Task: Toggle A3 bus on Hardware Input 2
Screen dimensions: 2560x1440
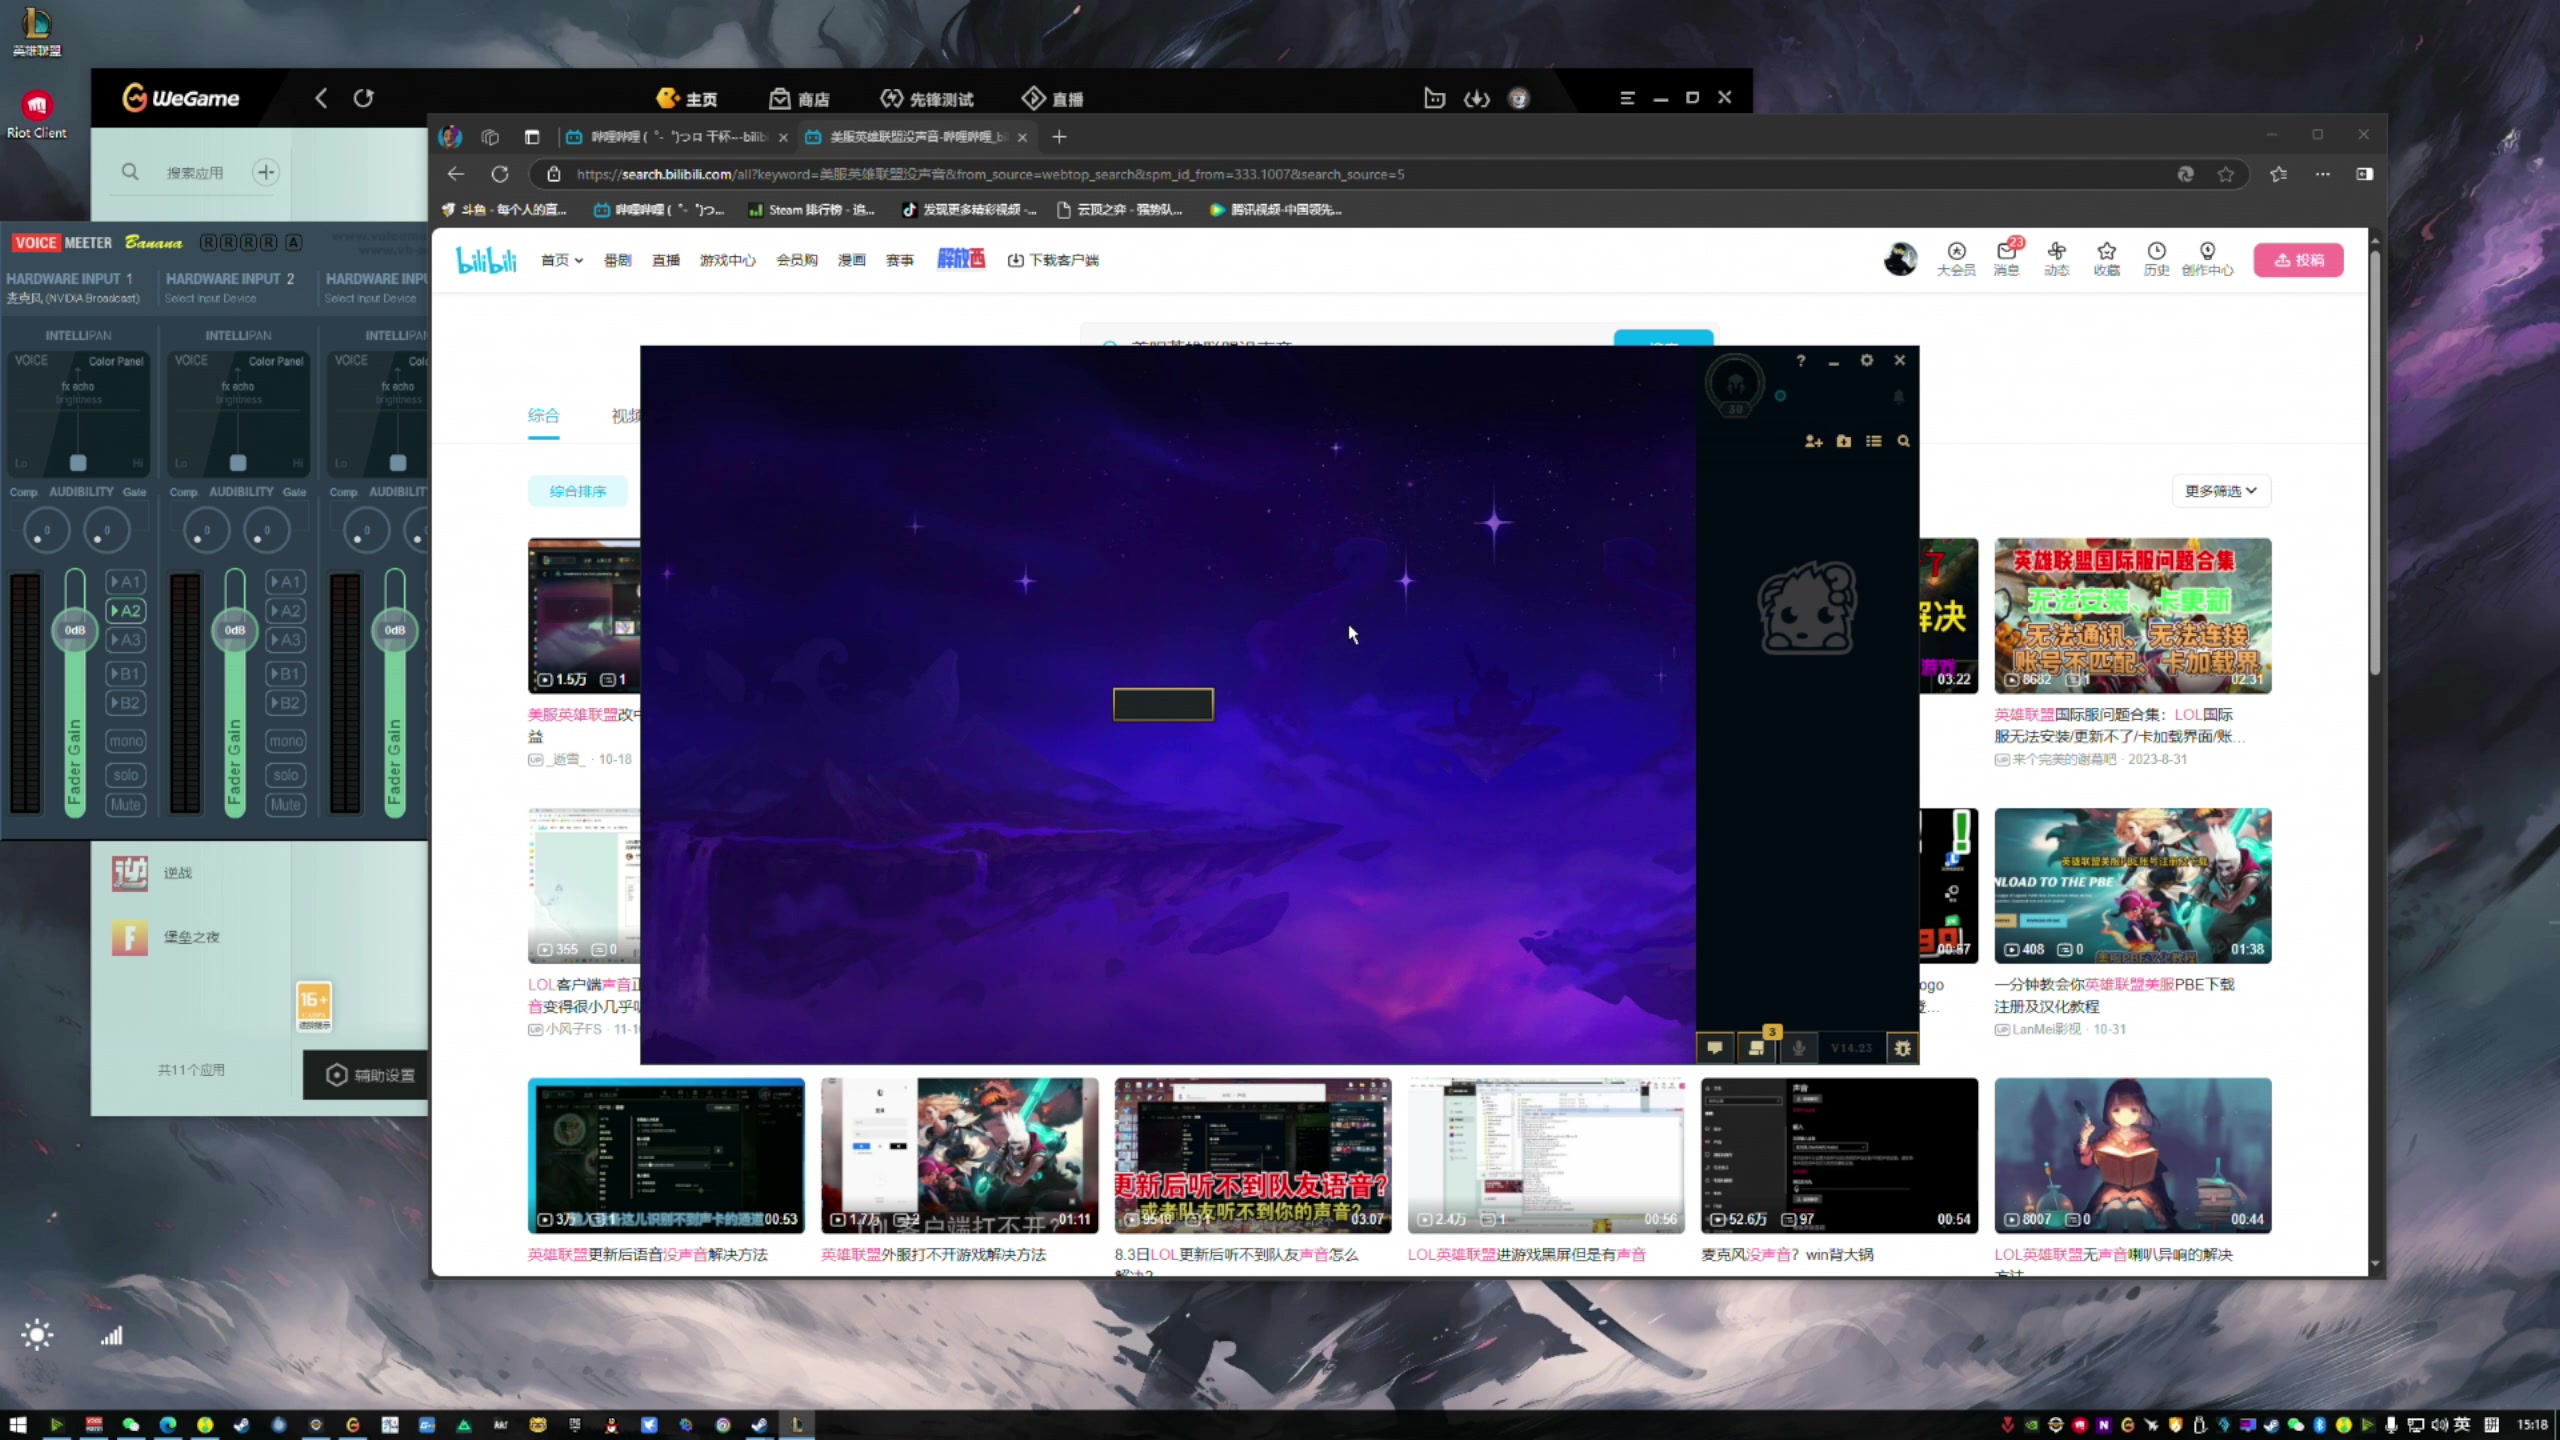Action: 286,639
